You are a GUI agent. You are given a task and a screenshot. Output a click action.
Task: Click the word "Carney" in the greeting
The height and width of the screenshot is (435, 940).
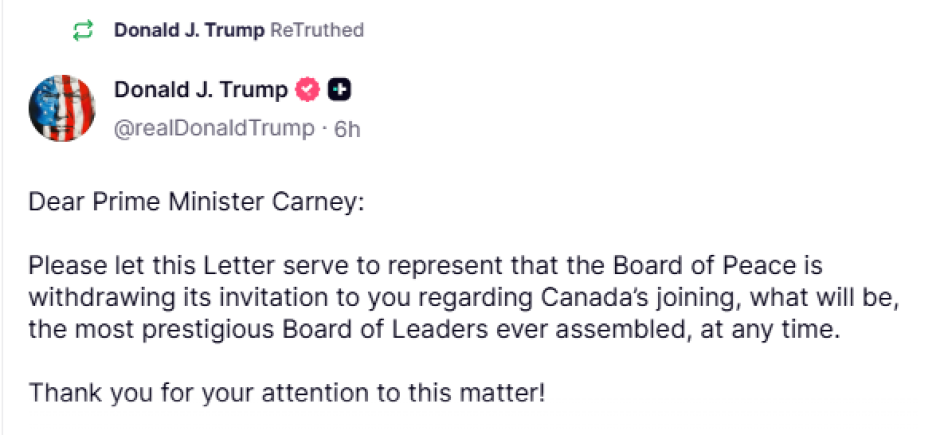[x=320, y=202]
